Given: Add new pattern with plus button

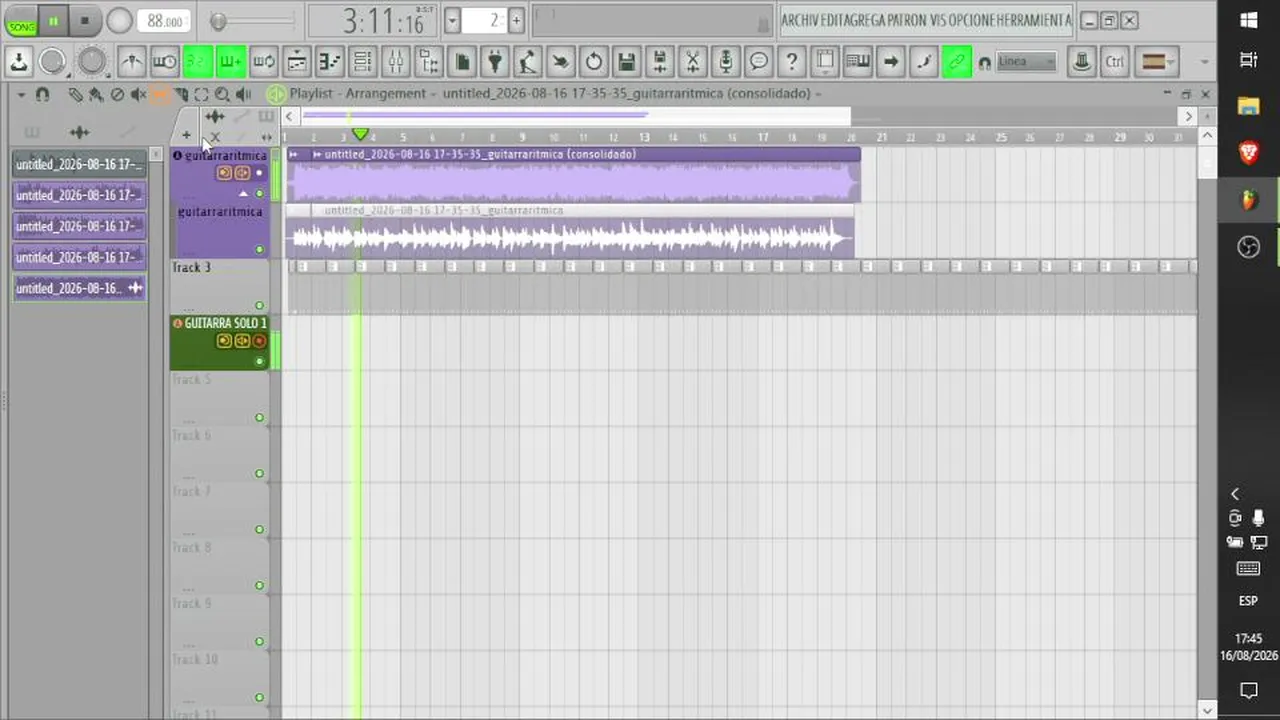Looking at the screenshot, I should (516, 20).
